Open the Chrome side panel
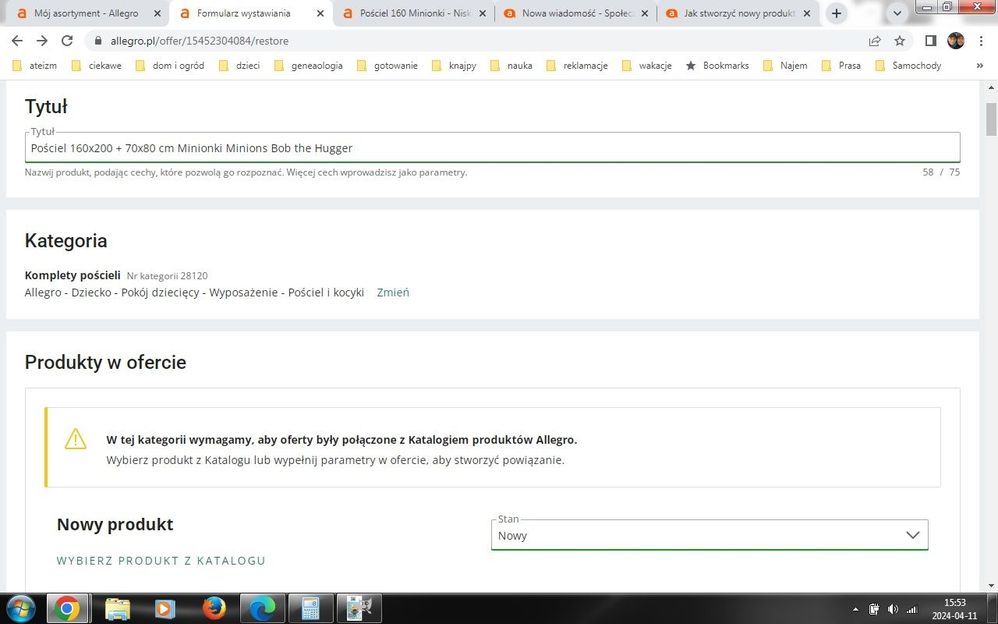The width and height of the screenshot is (998, 624). pyautogui.click(x=931, y=41)
